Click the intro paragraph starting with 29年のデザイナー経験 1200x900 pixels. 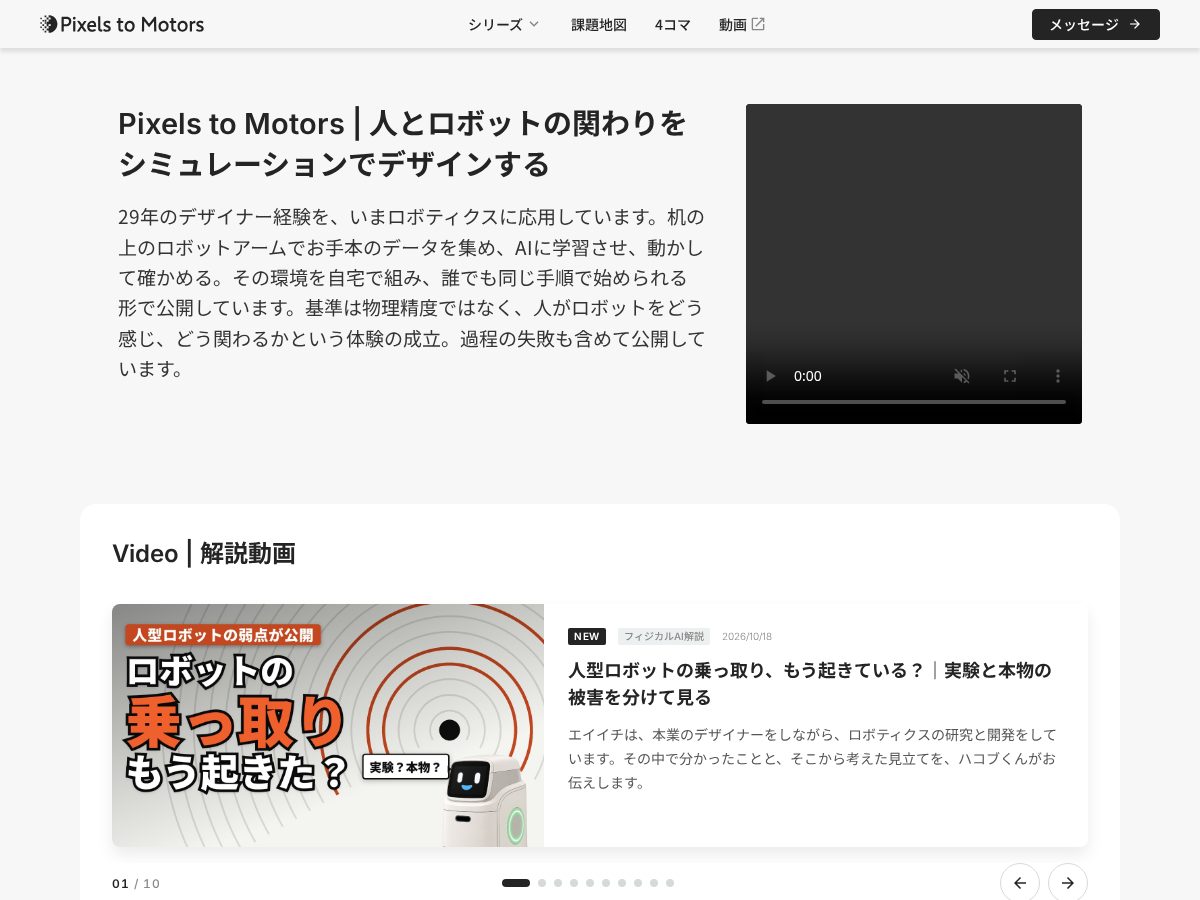coord(411,292)
